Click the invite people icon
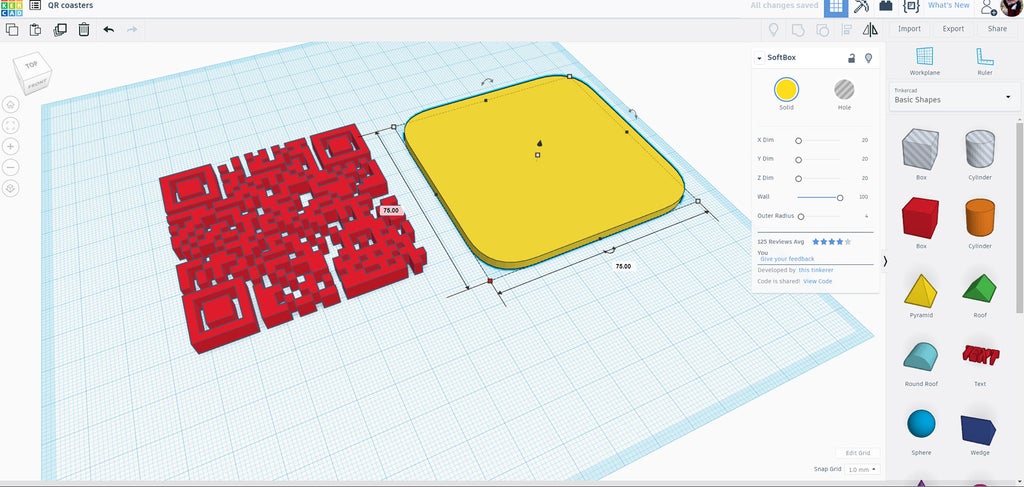This screenshot has width=1024, height=487. [988, 7]
